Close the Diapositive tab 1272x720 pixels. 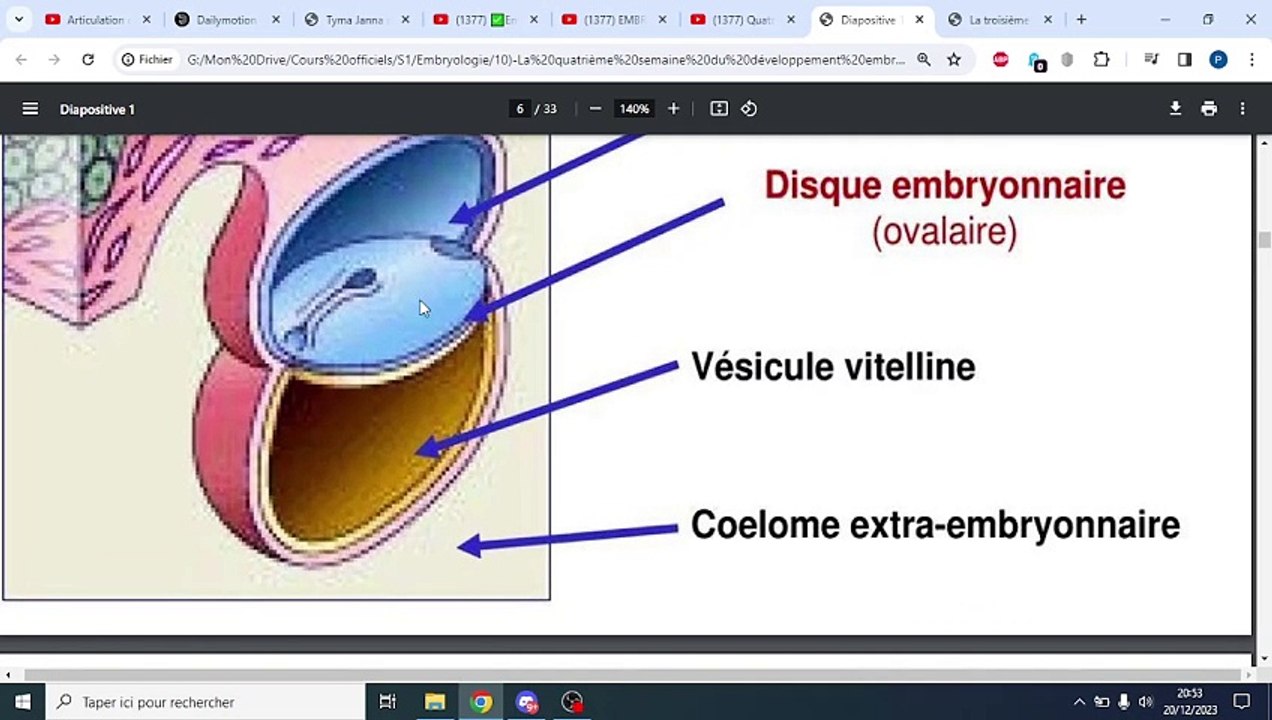919,19
